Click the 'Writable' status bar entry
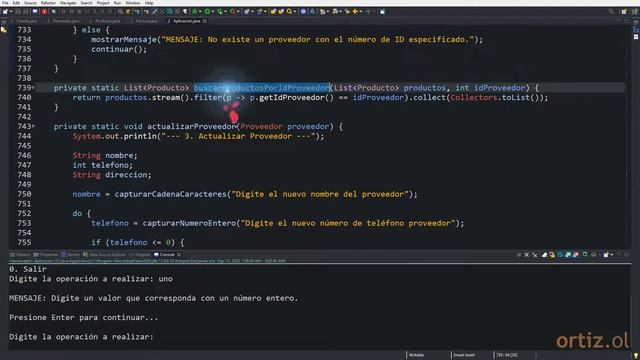640x360 pixels. [416, 355]
